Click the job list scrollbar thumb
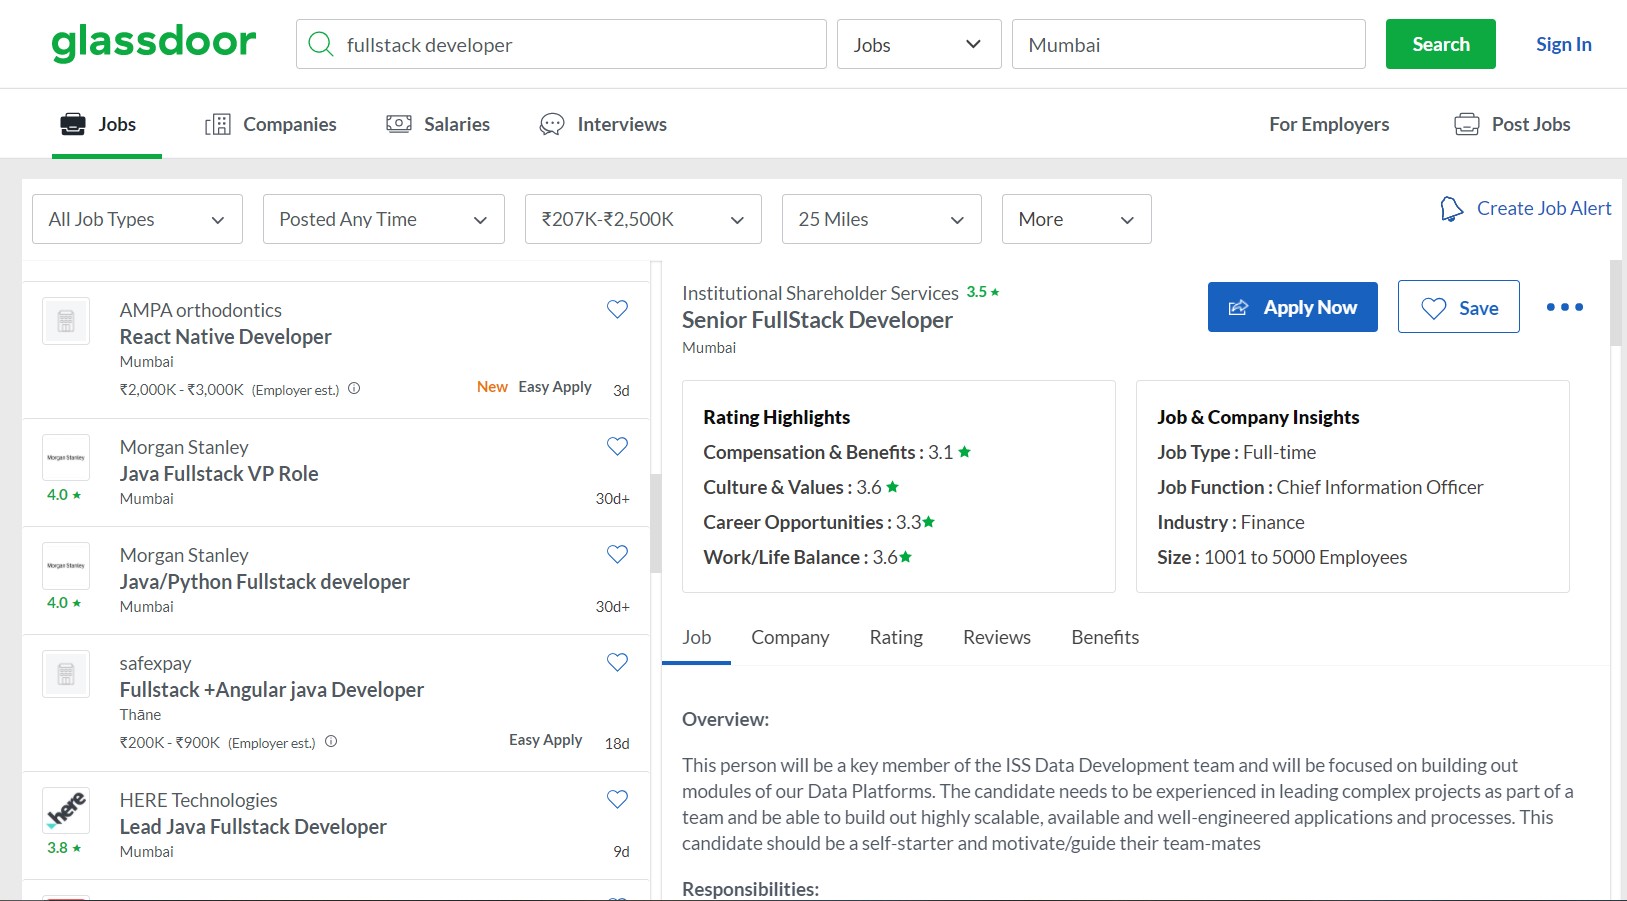 656,523
